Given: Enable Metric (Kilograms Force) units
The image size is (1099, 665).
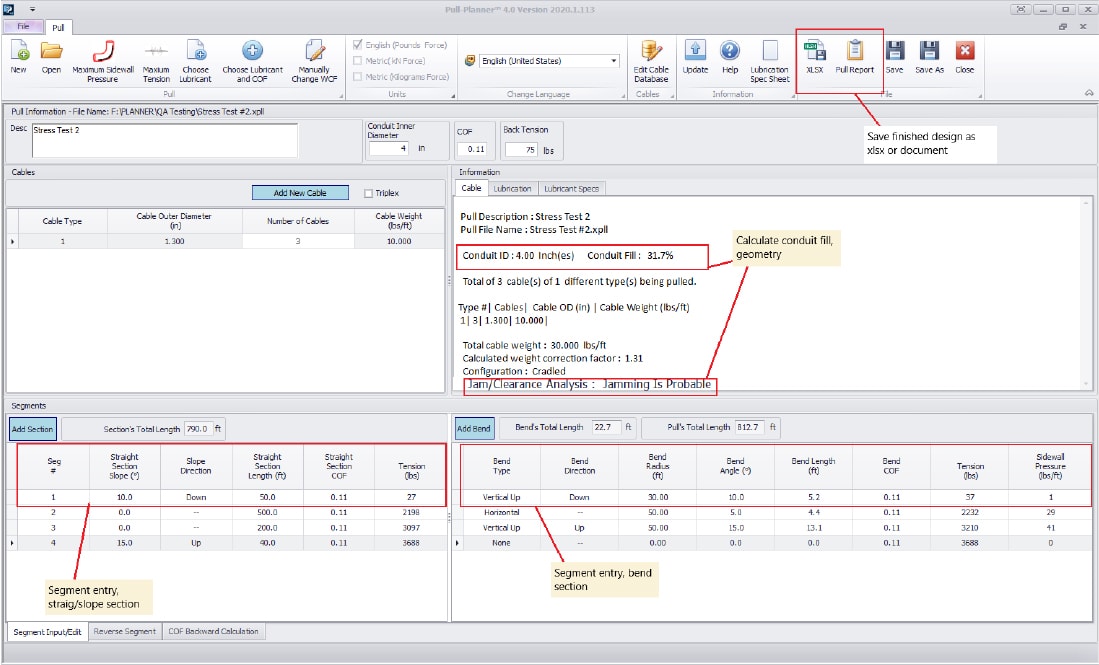Looking at the screenshot, I should [x=358, y=77].
